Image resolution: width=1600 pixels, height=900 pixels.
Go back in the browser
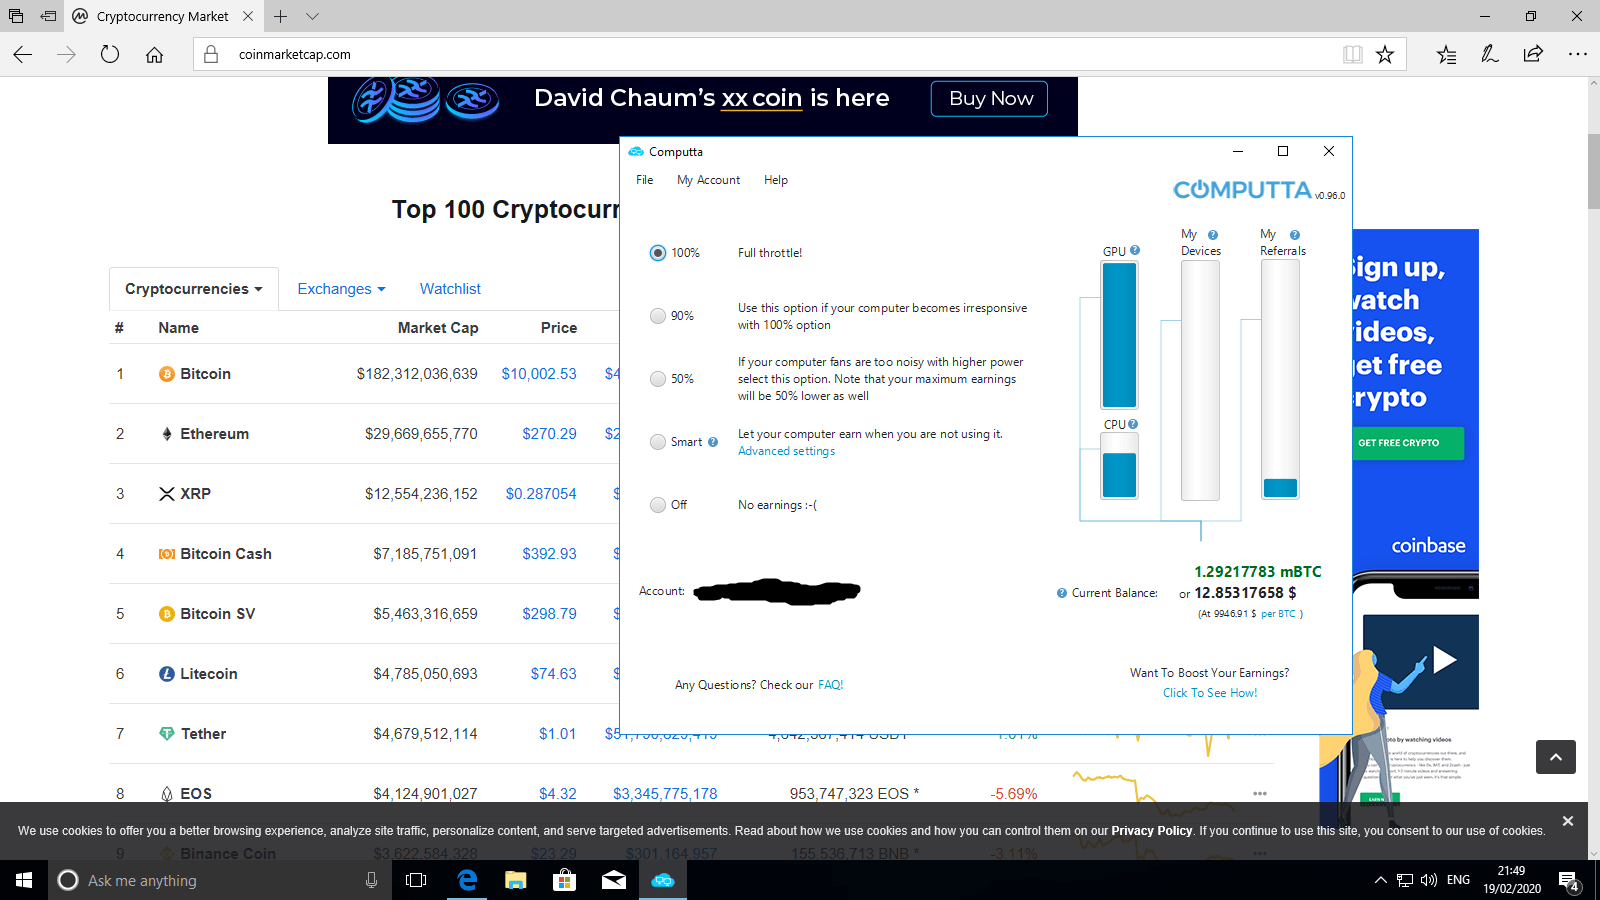pyautogui.click(x=23, y=54)
